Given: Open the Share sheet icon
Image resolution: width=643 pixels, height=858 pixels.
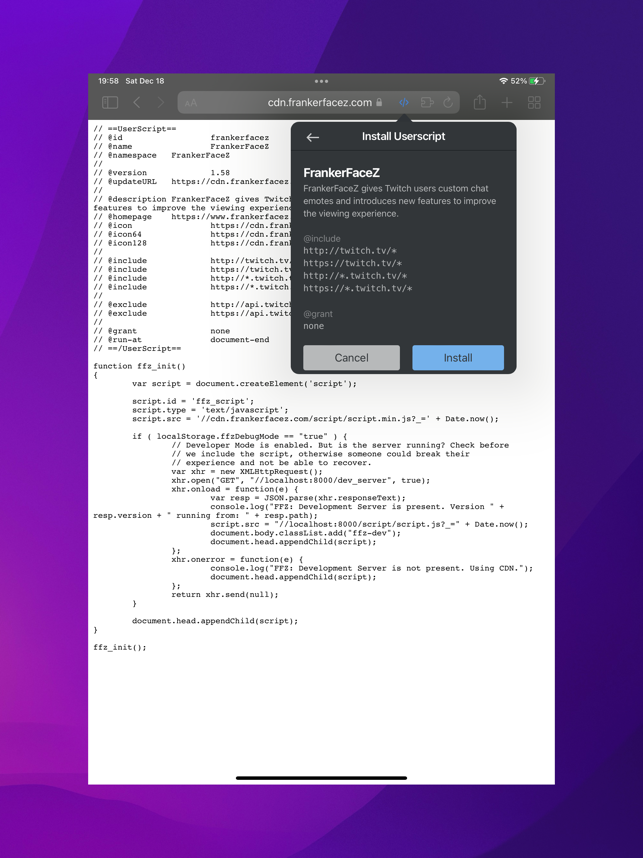Looking at the screenshot, I should tap(479, 102).
